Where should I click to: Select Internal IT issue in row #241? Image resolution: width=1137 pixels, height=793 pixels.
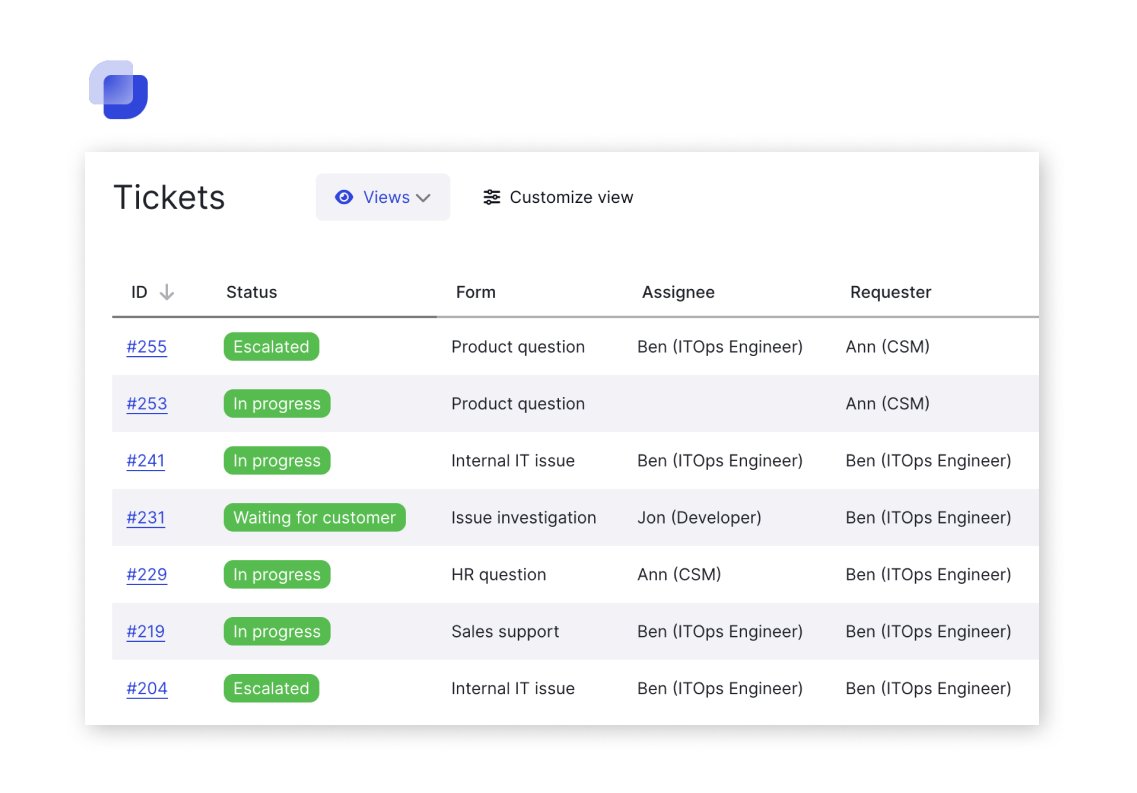(x=513, y=461)
